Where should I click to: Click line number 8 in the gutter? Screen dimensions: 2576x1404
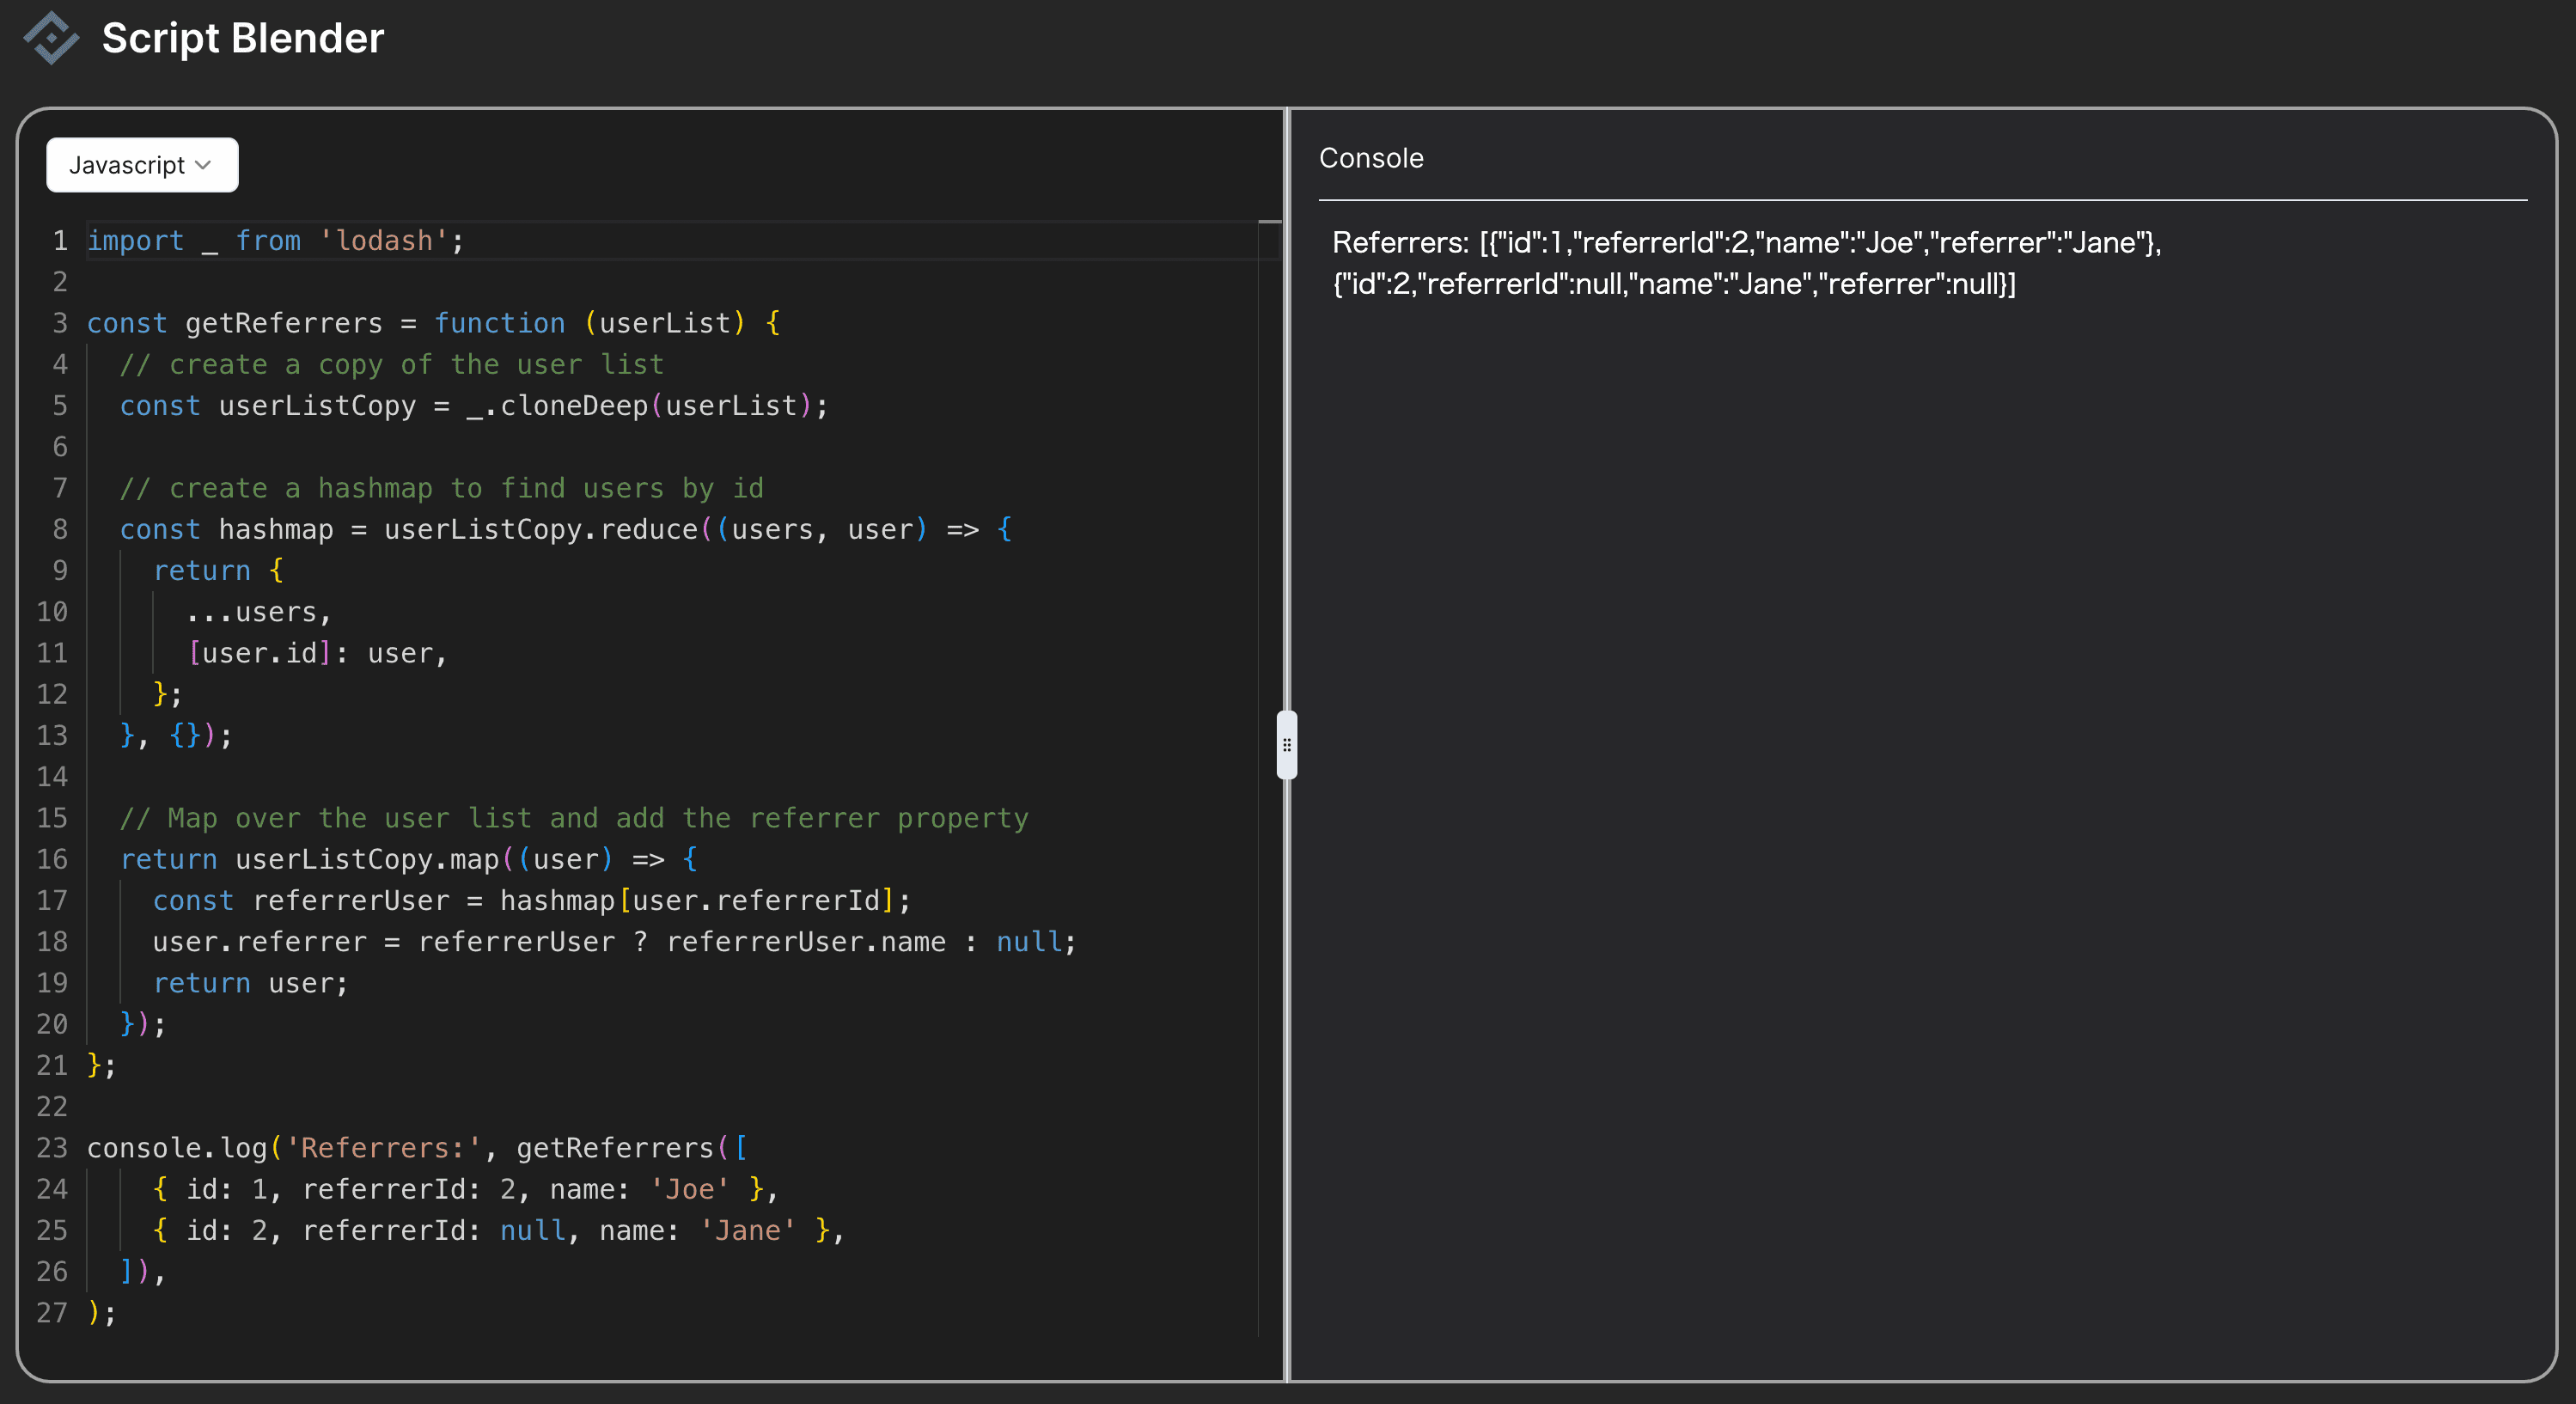pyautogui.click(x=60, y=529)
